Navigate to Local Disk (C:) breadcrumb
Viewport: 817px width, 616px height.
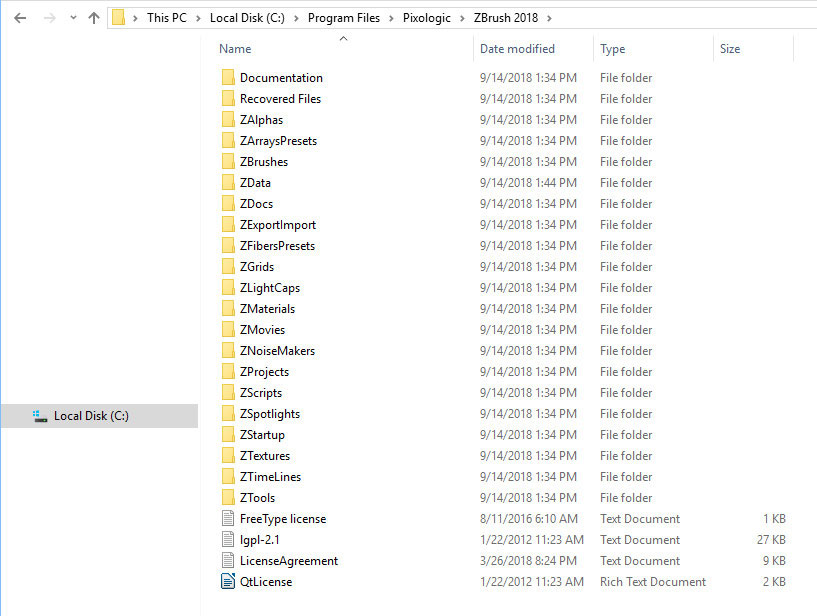pyautogui.click(x=247, y=18)
